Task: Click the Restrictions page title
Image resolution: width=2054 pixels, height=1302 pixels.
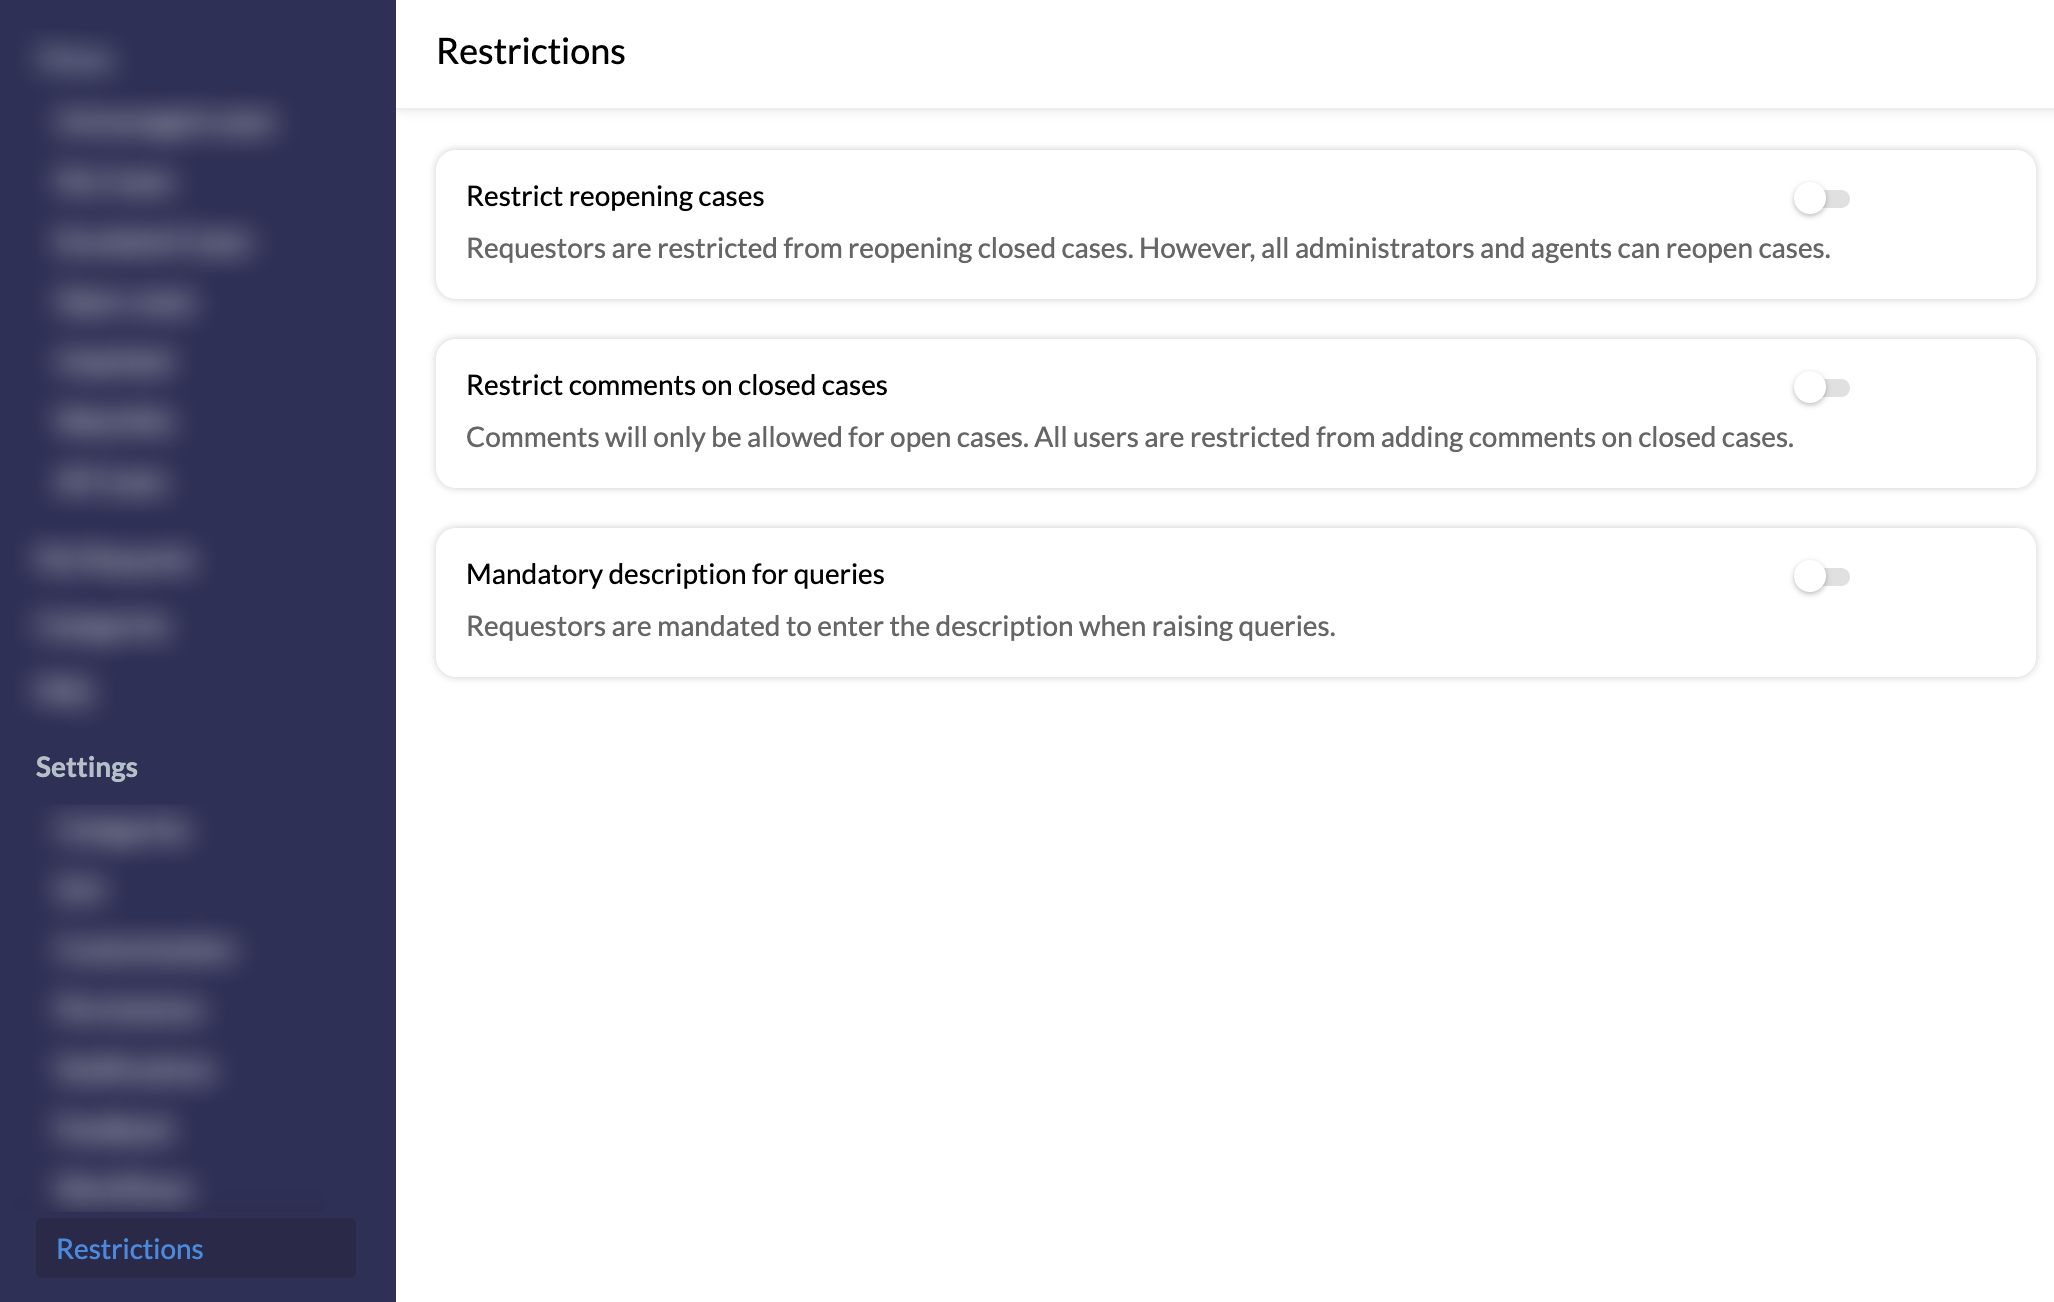Action: (x=531, y=51)
